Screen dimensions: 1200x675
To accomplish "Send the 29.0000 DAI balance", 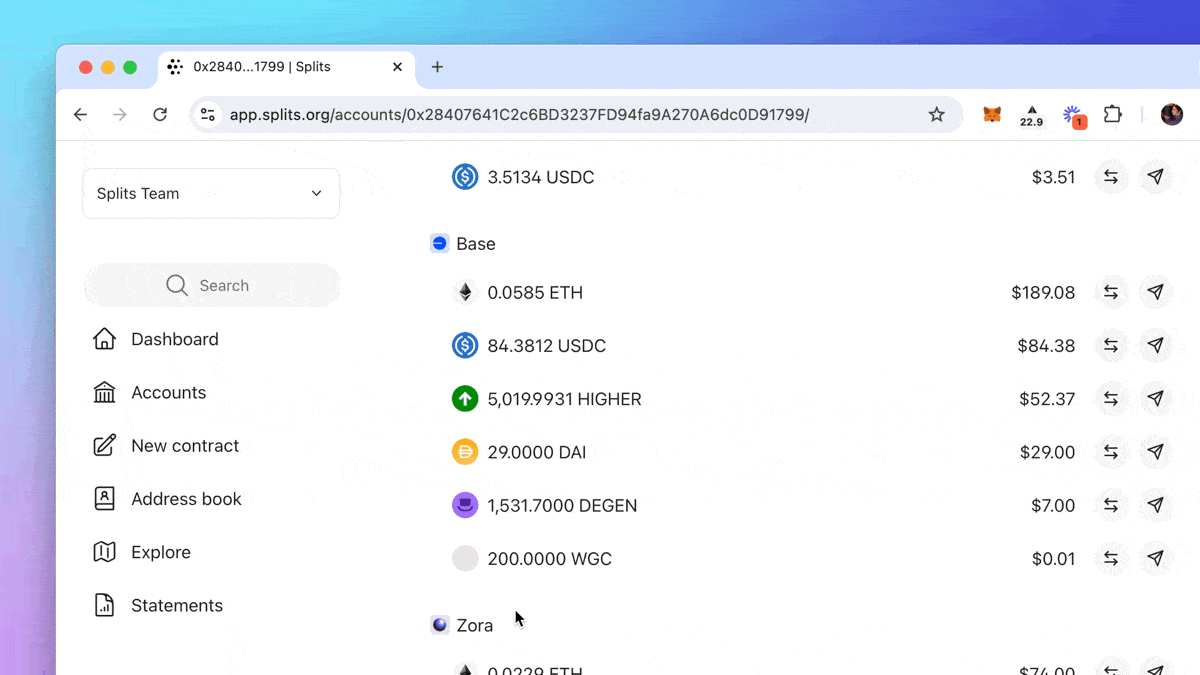I will tap(1156, 452).
